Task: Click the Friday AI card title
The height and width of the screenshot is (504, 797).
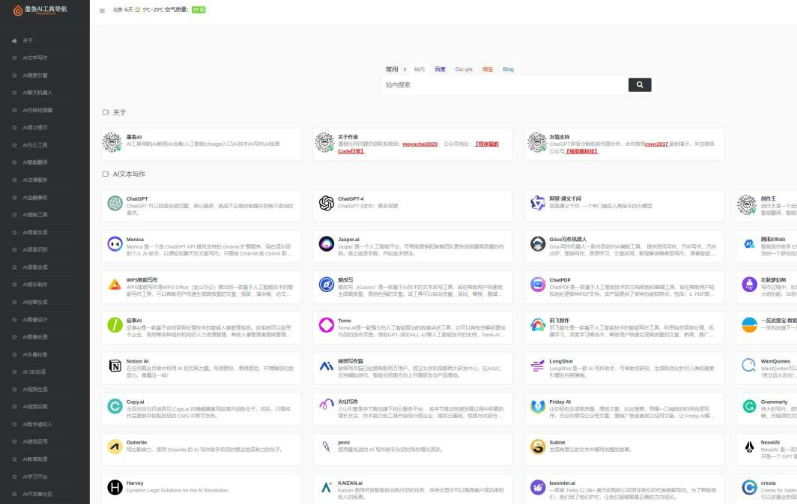Action: (x=560, y=402)
